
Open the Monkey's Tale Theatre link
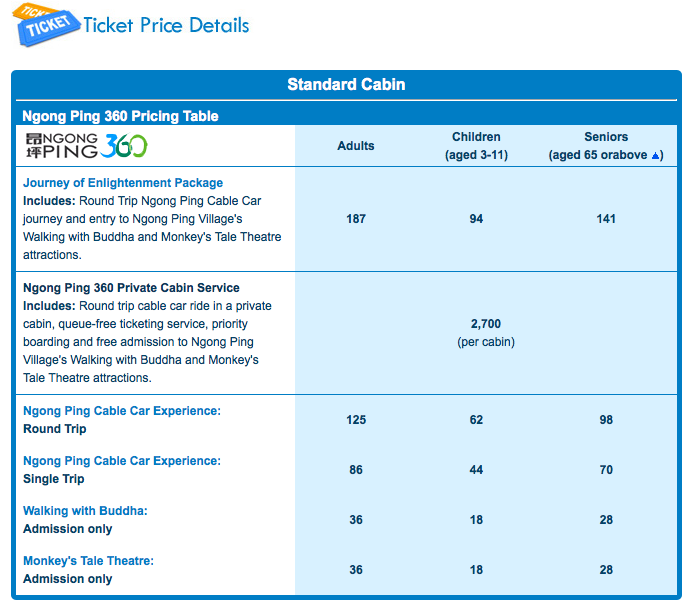click(x=88, y=561)
